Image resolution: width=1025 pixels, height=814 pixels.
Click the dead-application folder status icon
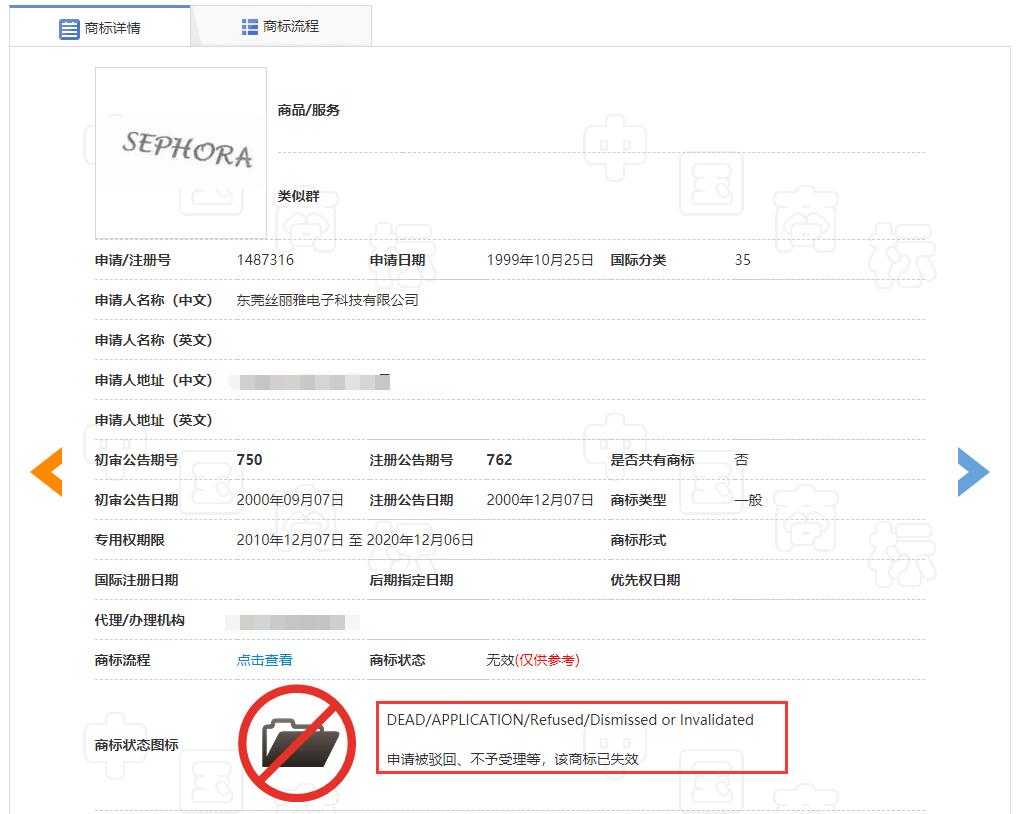[x=297, y=743]
